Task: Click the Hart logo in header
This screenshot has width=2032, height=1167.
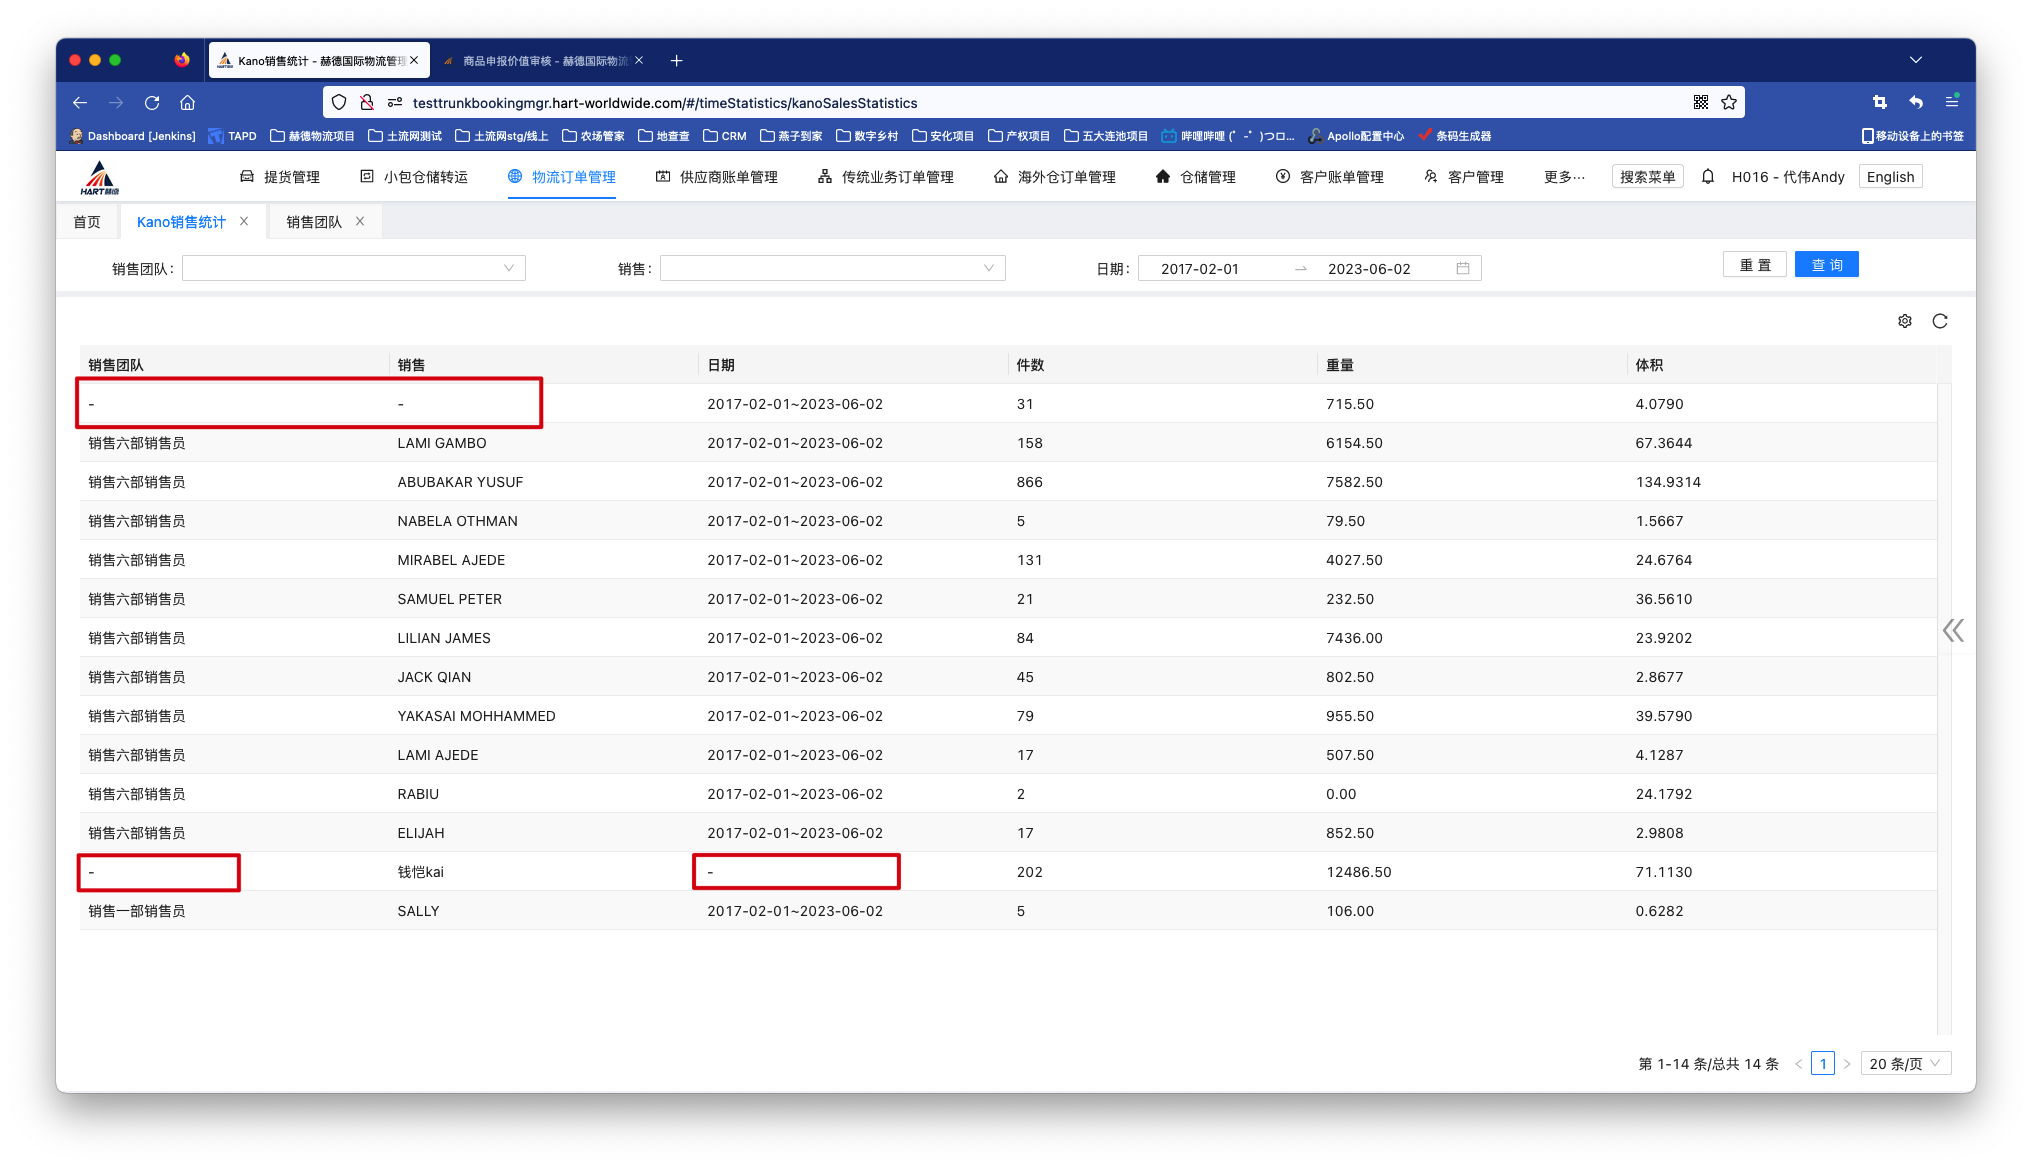Action: point(99,177)
